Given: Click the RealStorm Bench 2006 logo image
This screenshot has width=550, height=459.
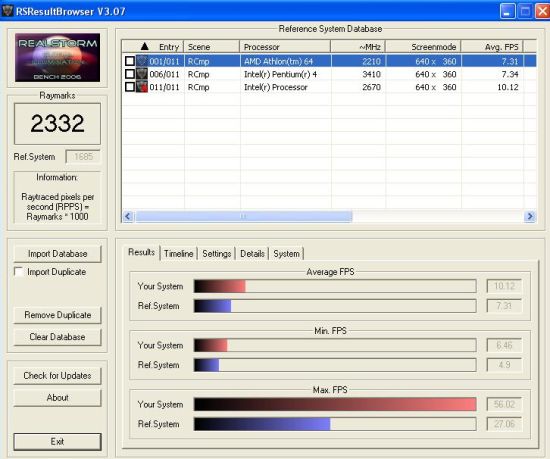Looking at the screenshot, I should coord(58,58).
